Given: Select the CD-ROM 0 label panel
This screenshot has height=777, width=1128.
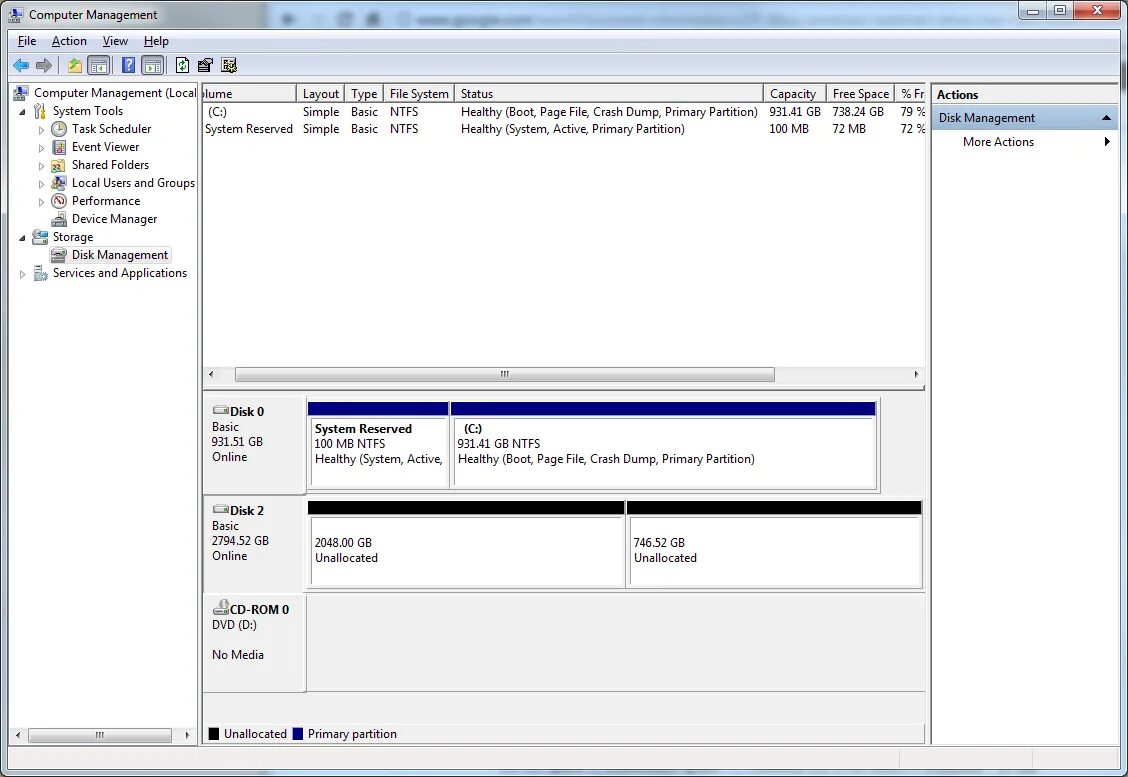Looking at the screenshot, I should coord(255,642).
